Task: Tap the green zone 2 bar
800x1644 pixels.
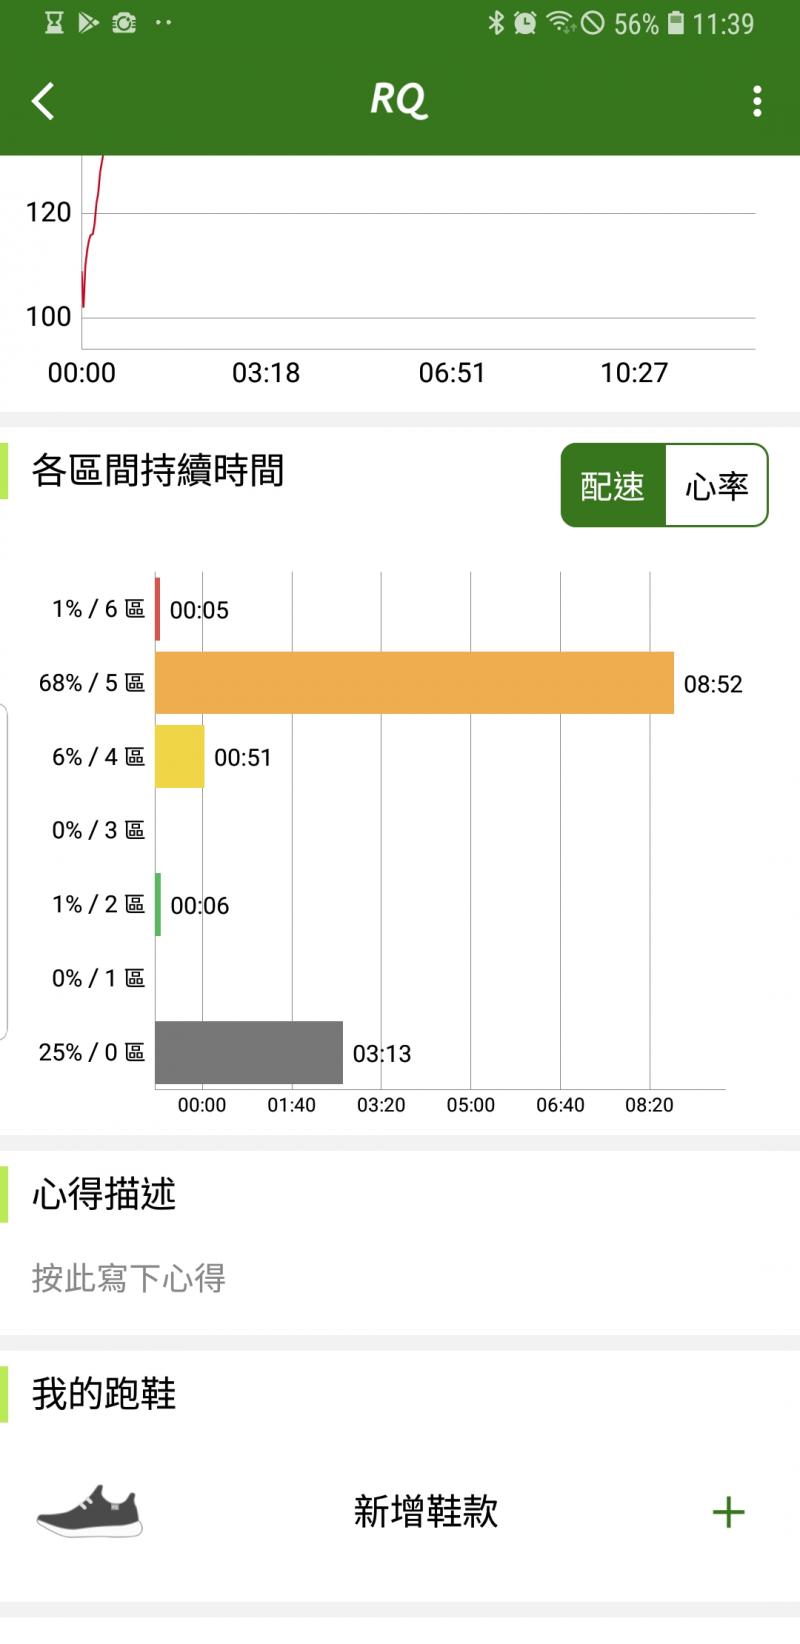Action: (x=158, y=904)
